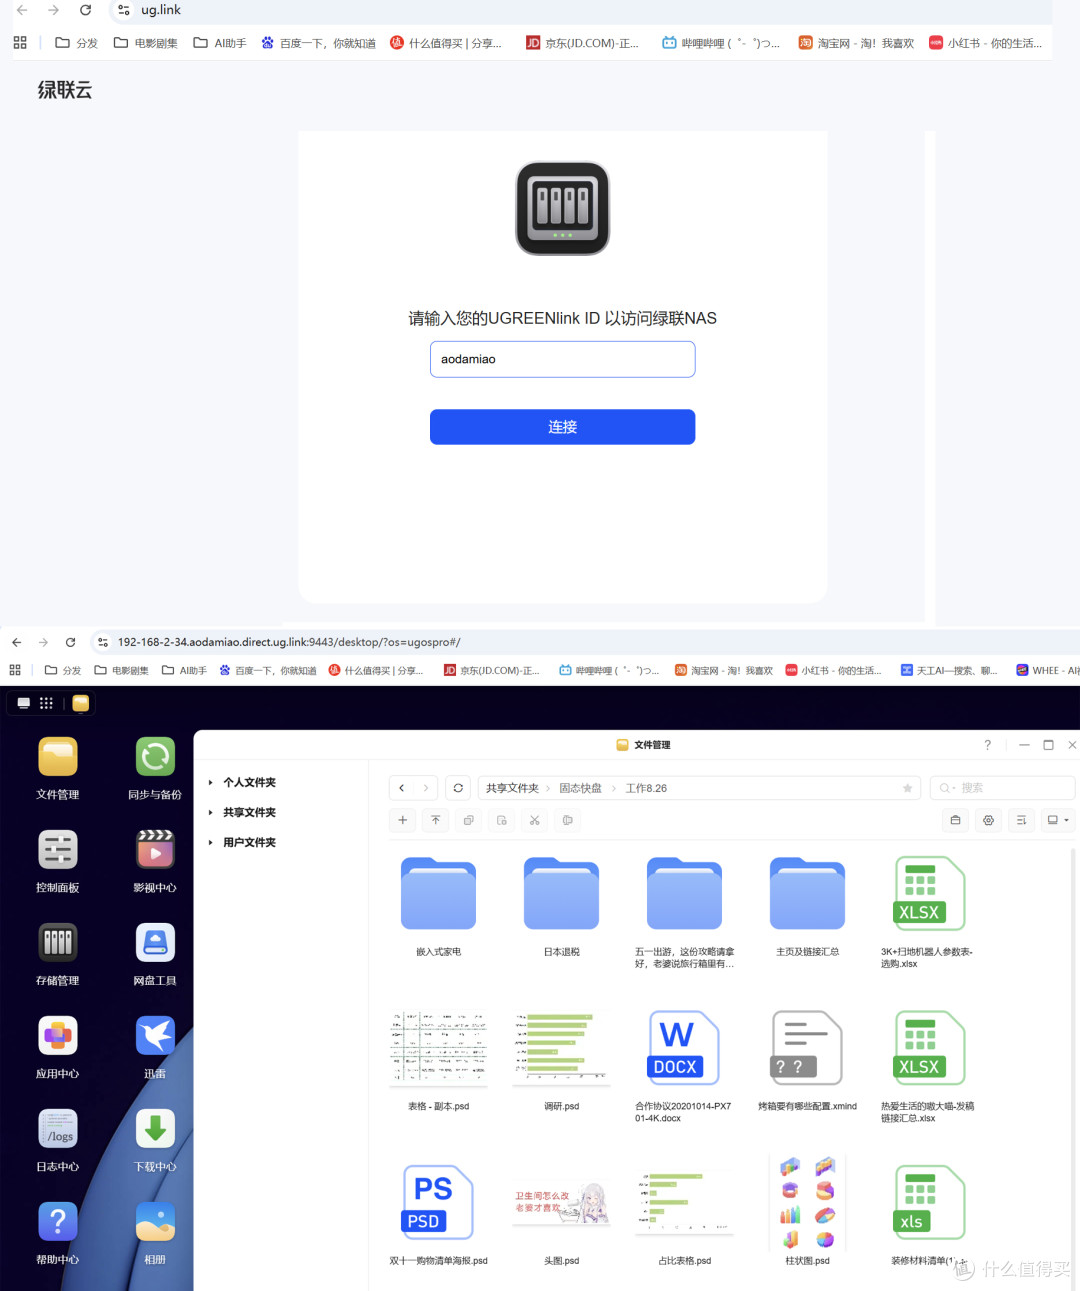Open the 淘宝网 bookmark in lower browser
The height and width of the screenshot is (1291, 1080).
(x=724, y=670)
